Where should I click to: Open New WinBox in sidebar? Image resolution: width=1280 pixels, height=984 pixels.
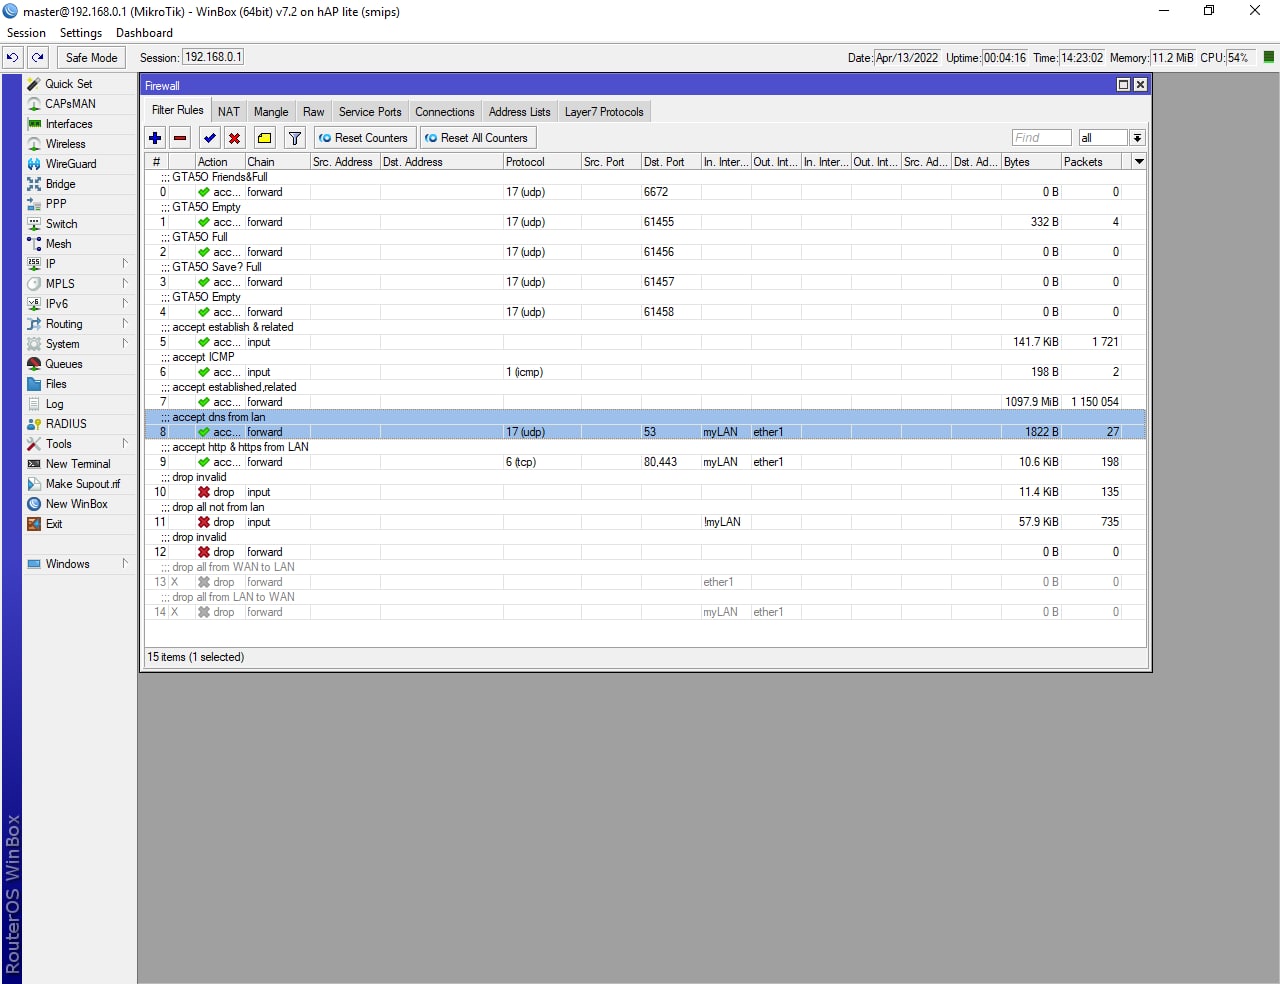coord(80,504)
